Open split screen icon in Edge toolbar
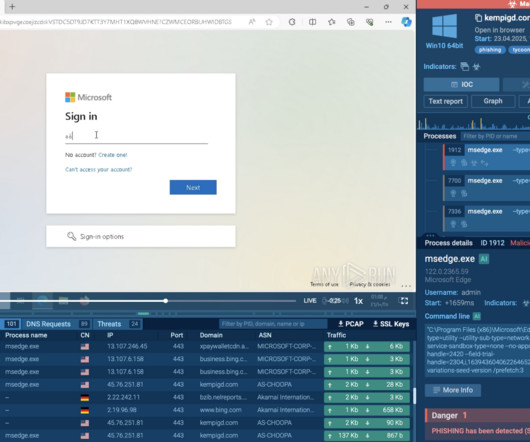Screen dimensions: 530x442 312,22
